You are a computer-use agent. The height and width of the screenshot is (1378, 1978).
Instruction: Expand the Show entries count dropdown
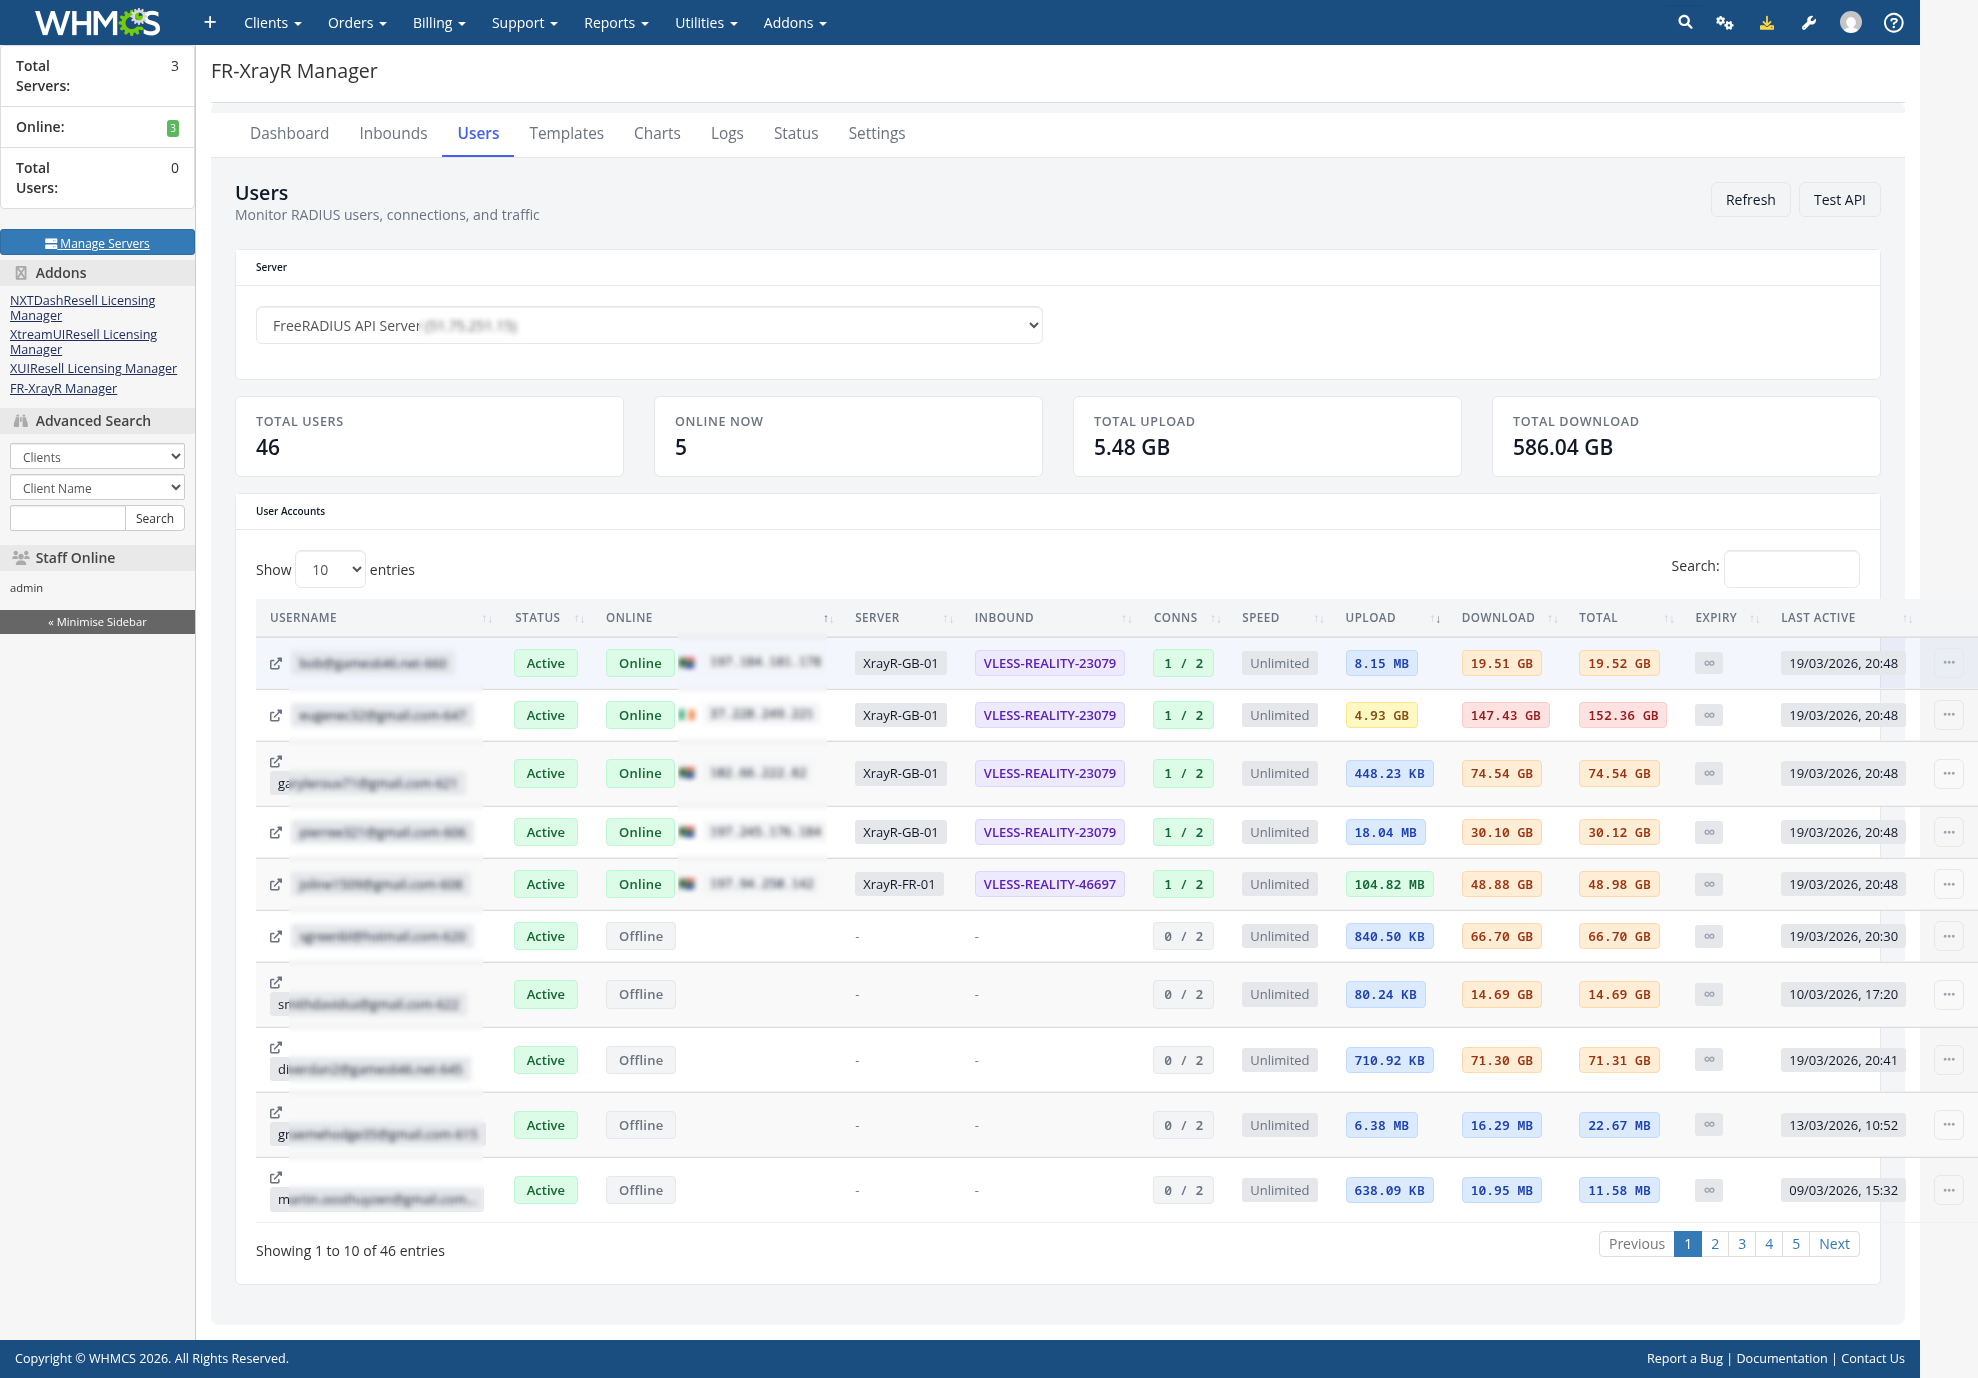click(331, 569)
